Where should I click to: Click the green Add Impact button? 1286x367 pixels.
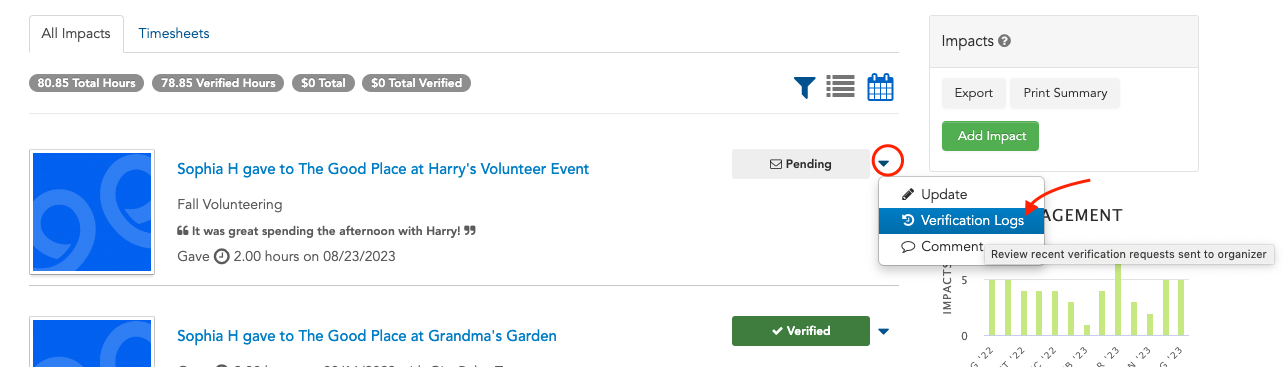(991, 136)
